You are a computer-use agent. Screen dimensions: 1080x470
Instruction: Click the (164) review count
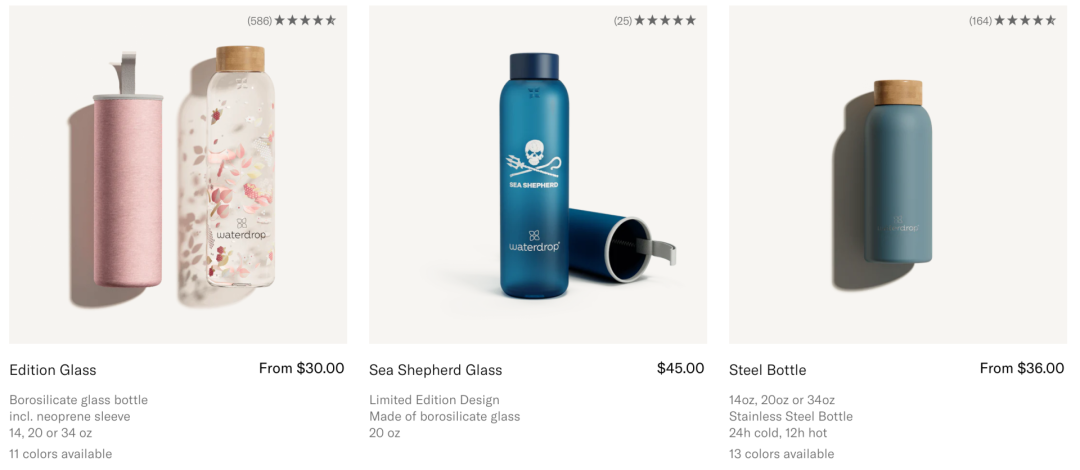pyautogui.click(x=980, y=21)
